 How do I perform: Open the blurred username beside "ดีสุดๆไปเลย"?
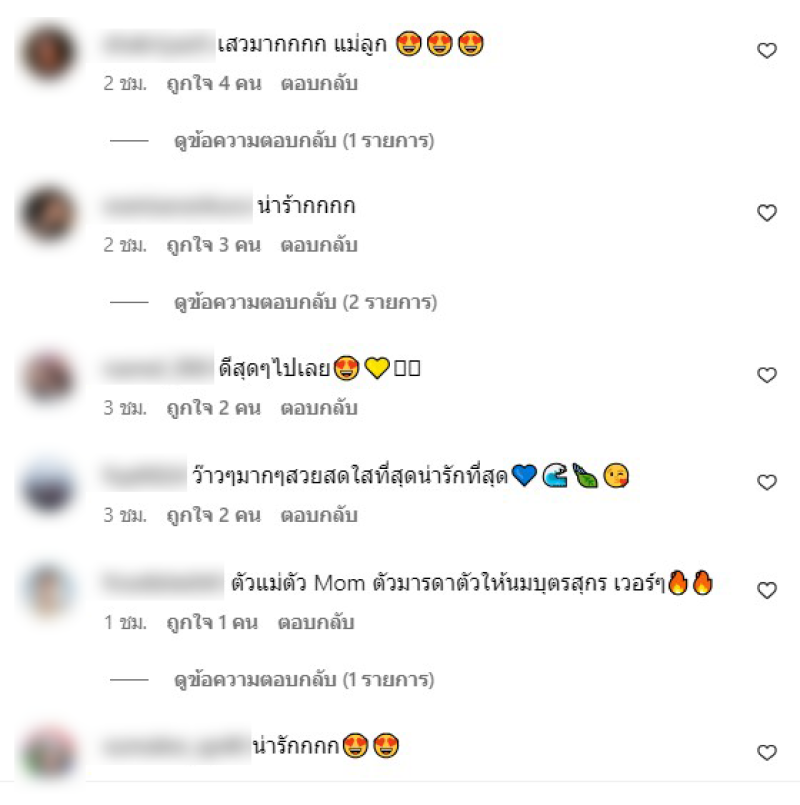pos(158,368)
